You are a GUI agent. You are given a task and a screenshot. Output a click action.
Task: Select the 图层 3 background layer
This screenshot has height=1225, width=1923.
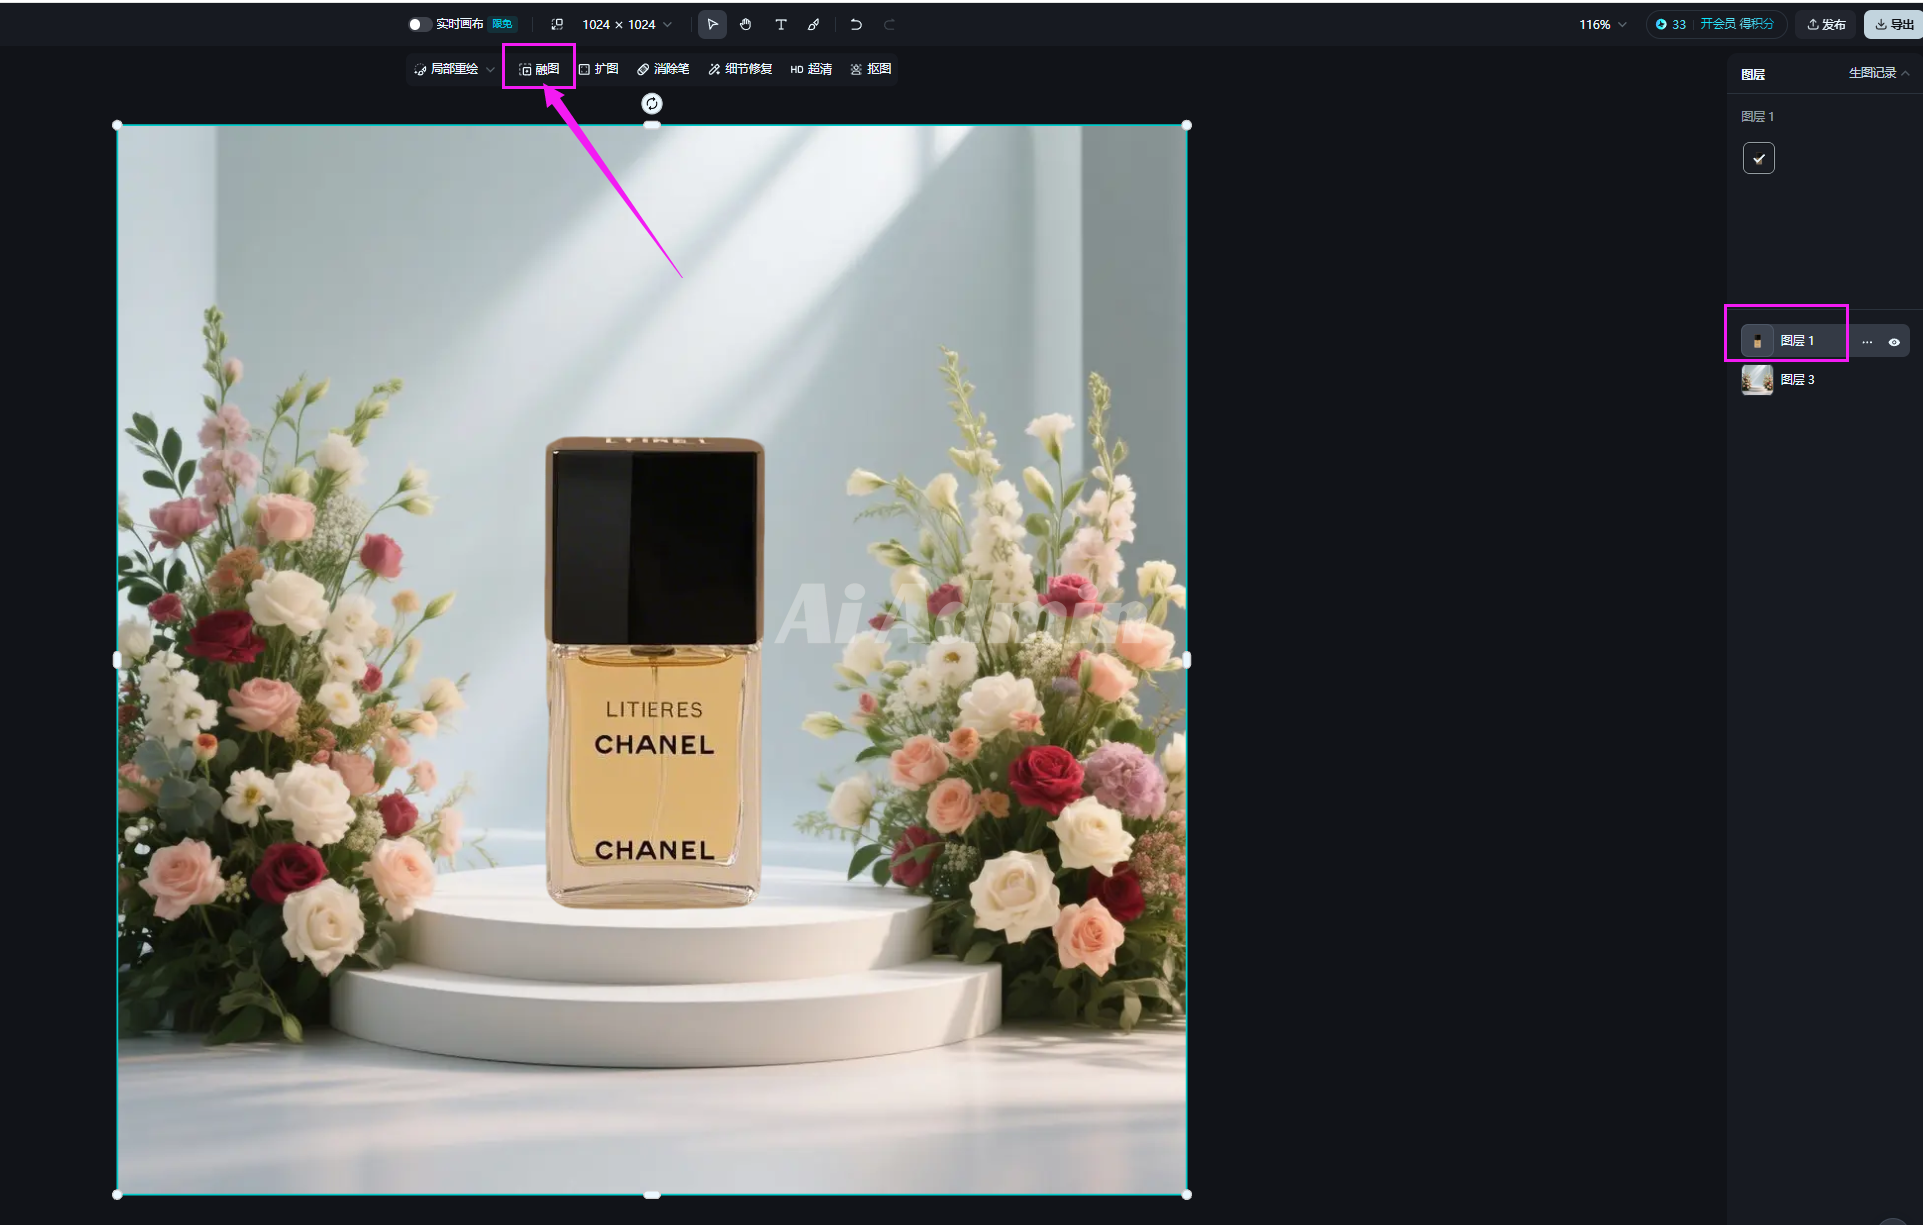(1825, 380)
